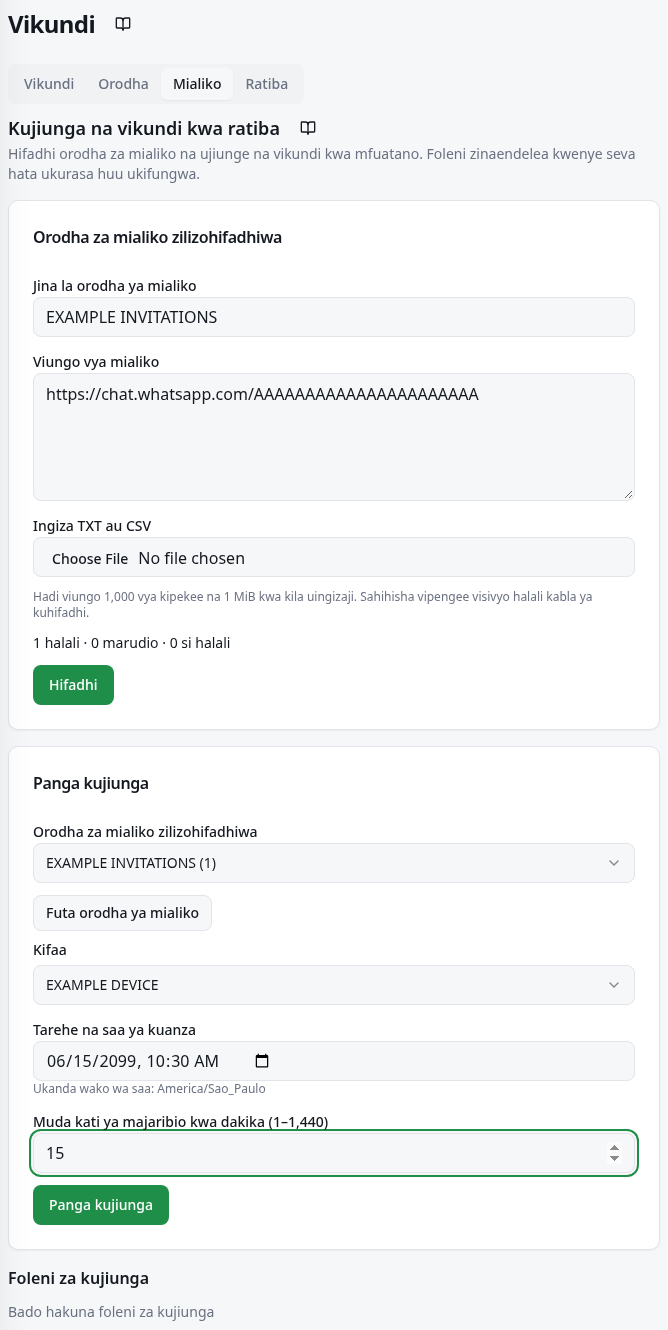Click the interval minutes field showing 15
Viewport: 668px width, 1330px height.
point(334,1153)
